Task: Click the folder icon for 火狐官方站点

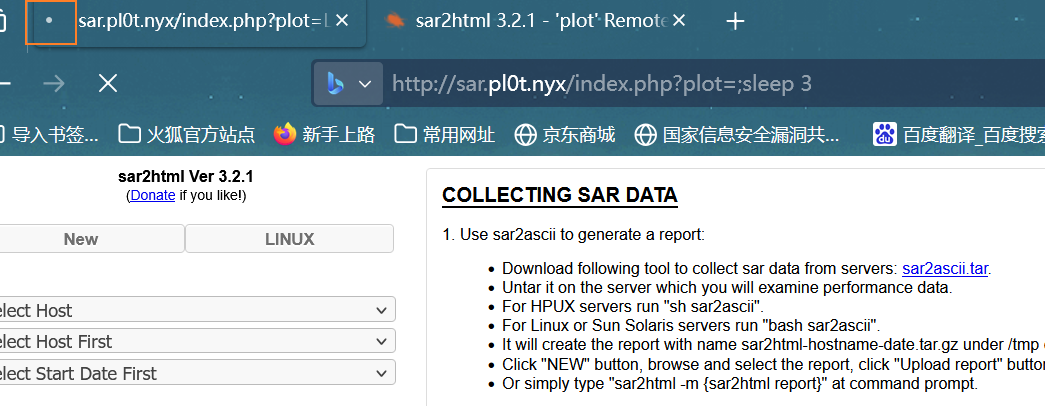Action: (129, 134)
